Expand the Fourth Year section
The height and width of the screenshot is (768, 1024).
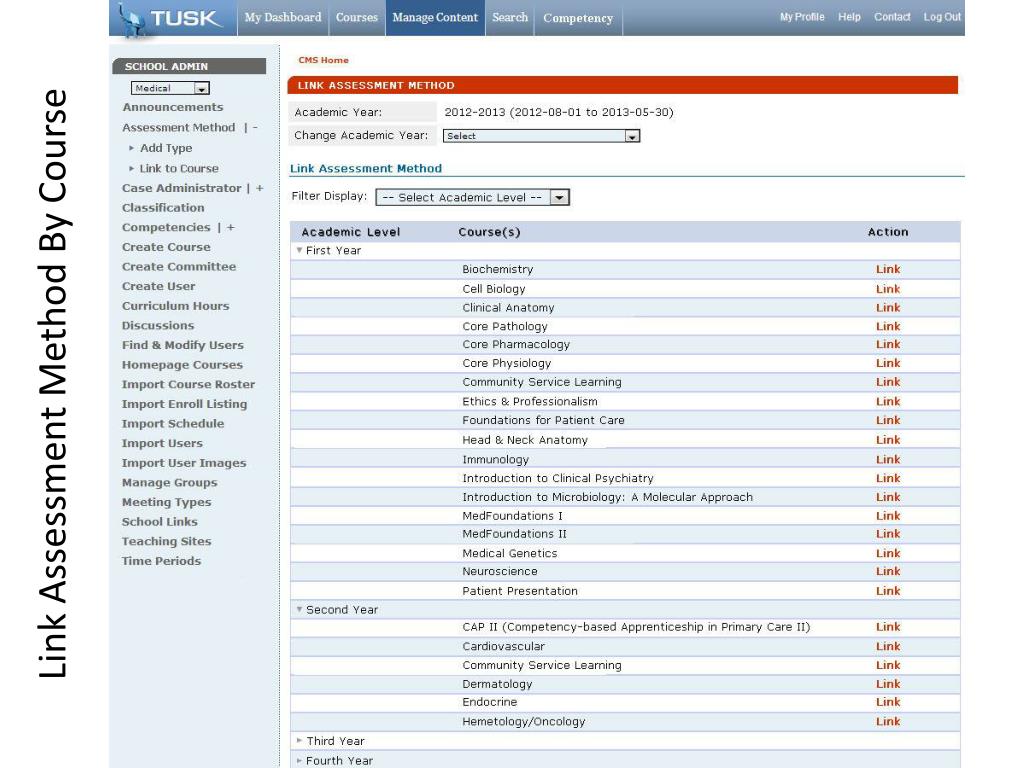(x=299, y=760)
